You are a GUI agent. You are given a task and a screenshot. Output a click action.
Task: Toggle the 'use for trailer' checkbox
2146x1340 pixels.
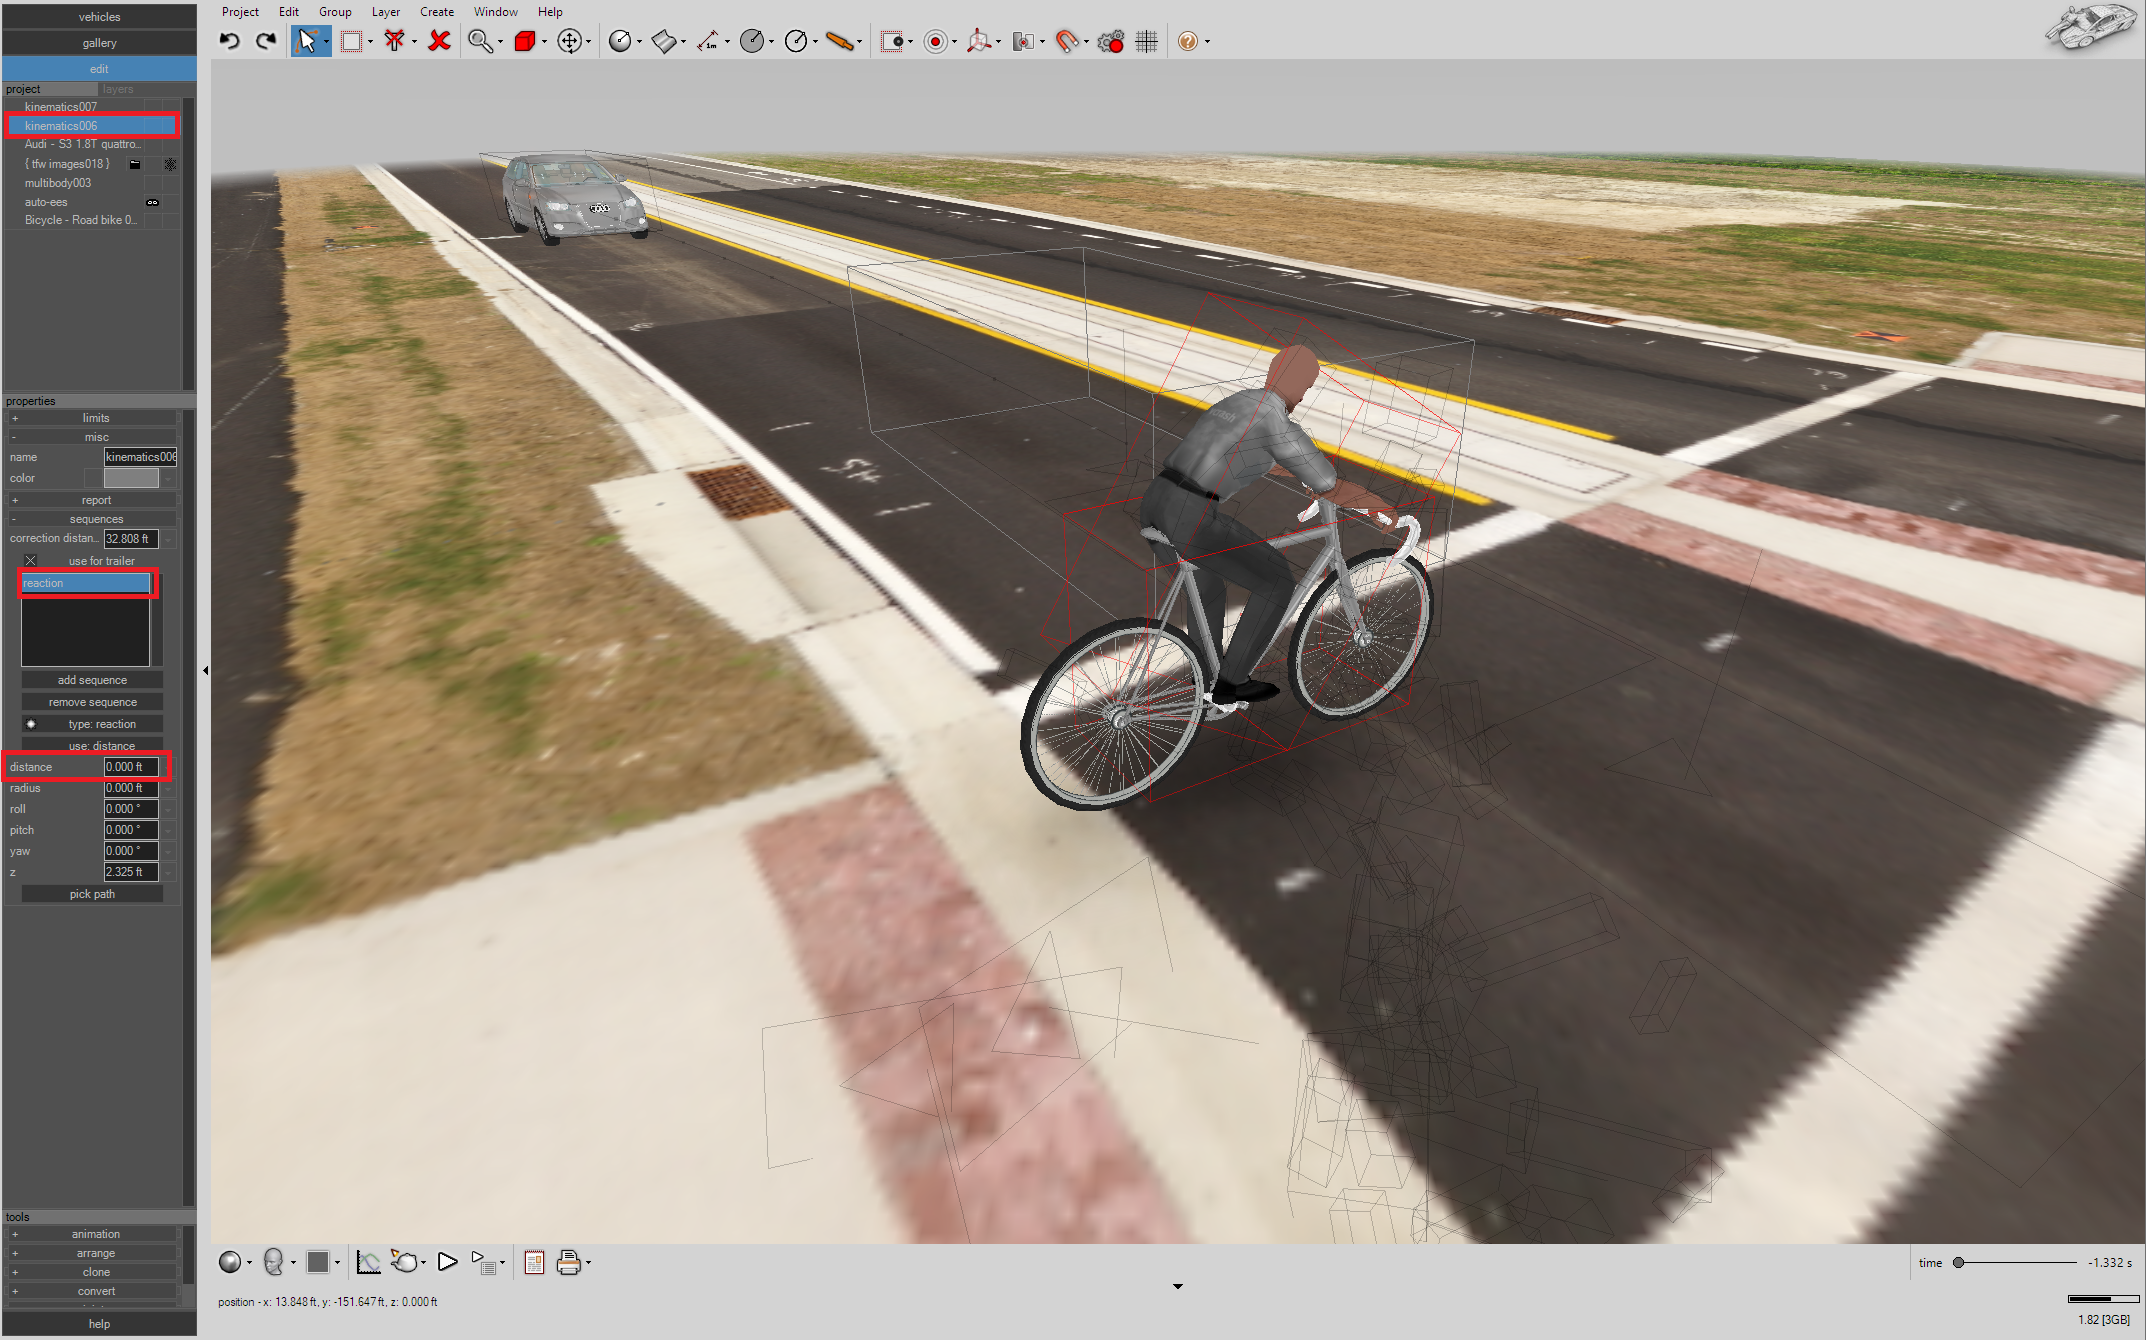coord(31,561)
